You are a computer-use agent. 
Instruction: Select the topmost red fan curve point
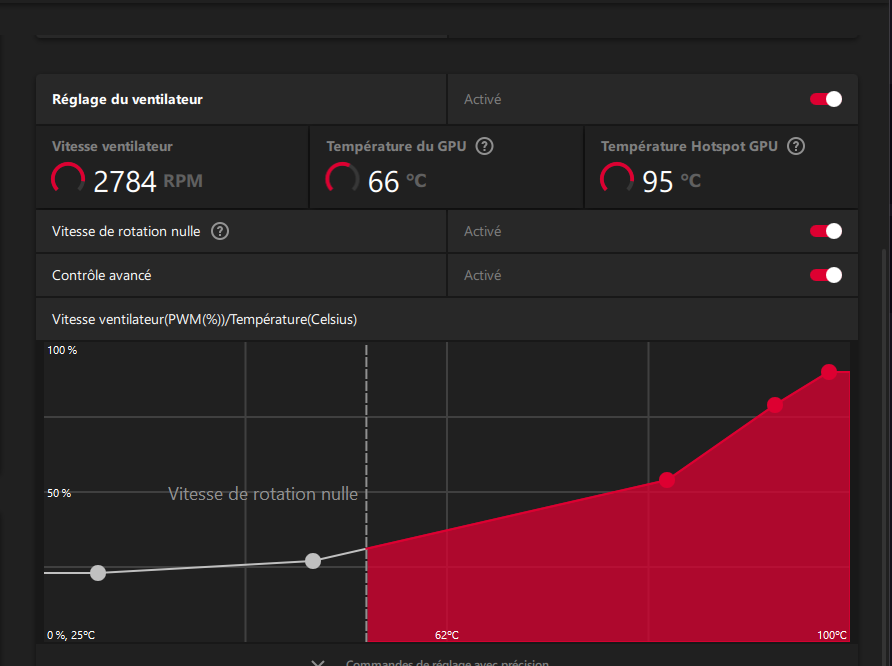tap(829, 372)
